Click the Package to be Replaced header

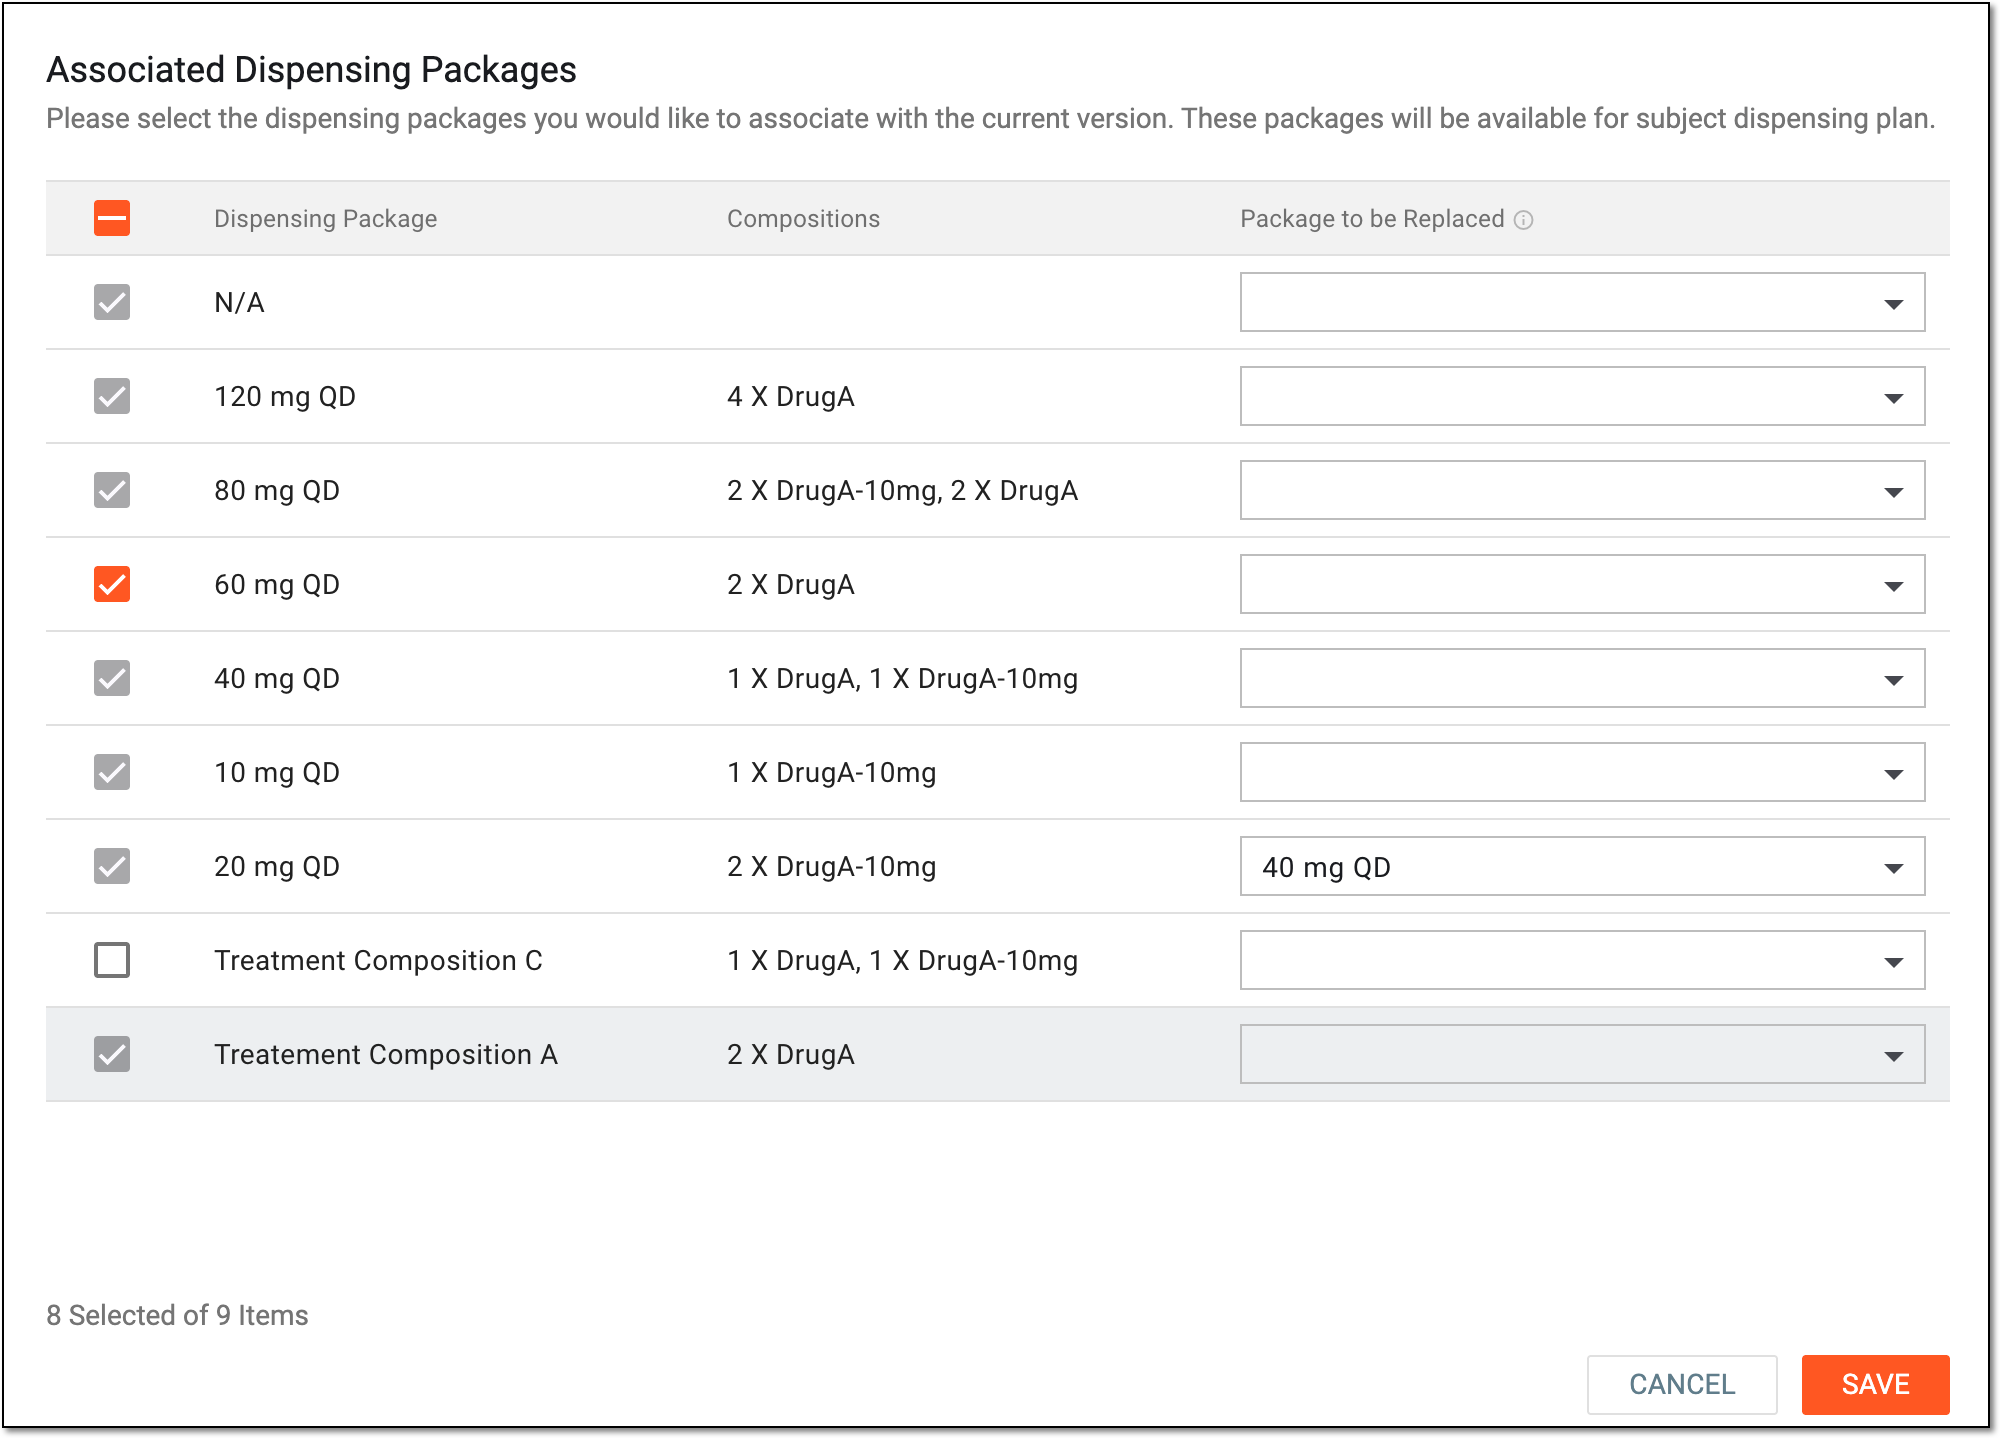click(1372, 219)
